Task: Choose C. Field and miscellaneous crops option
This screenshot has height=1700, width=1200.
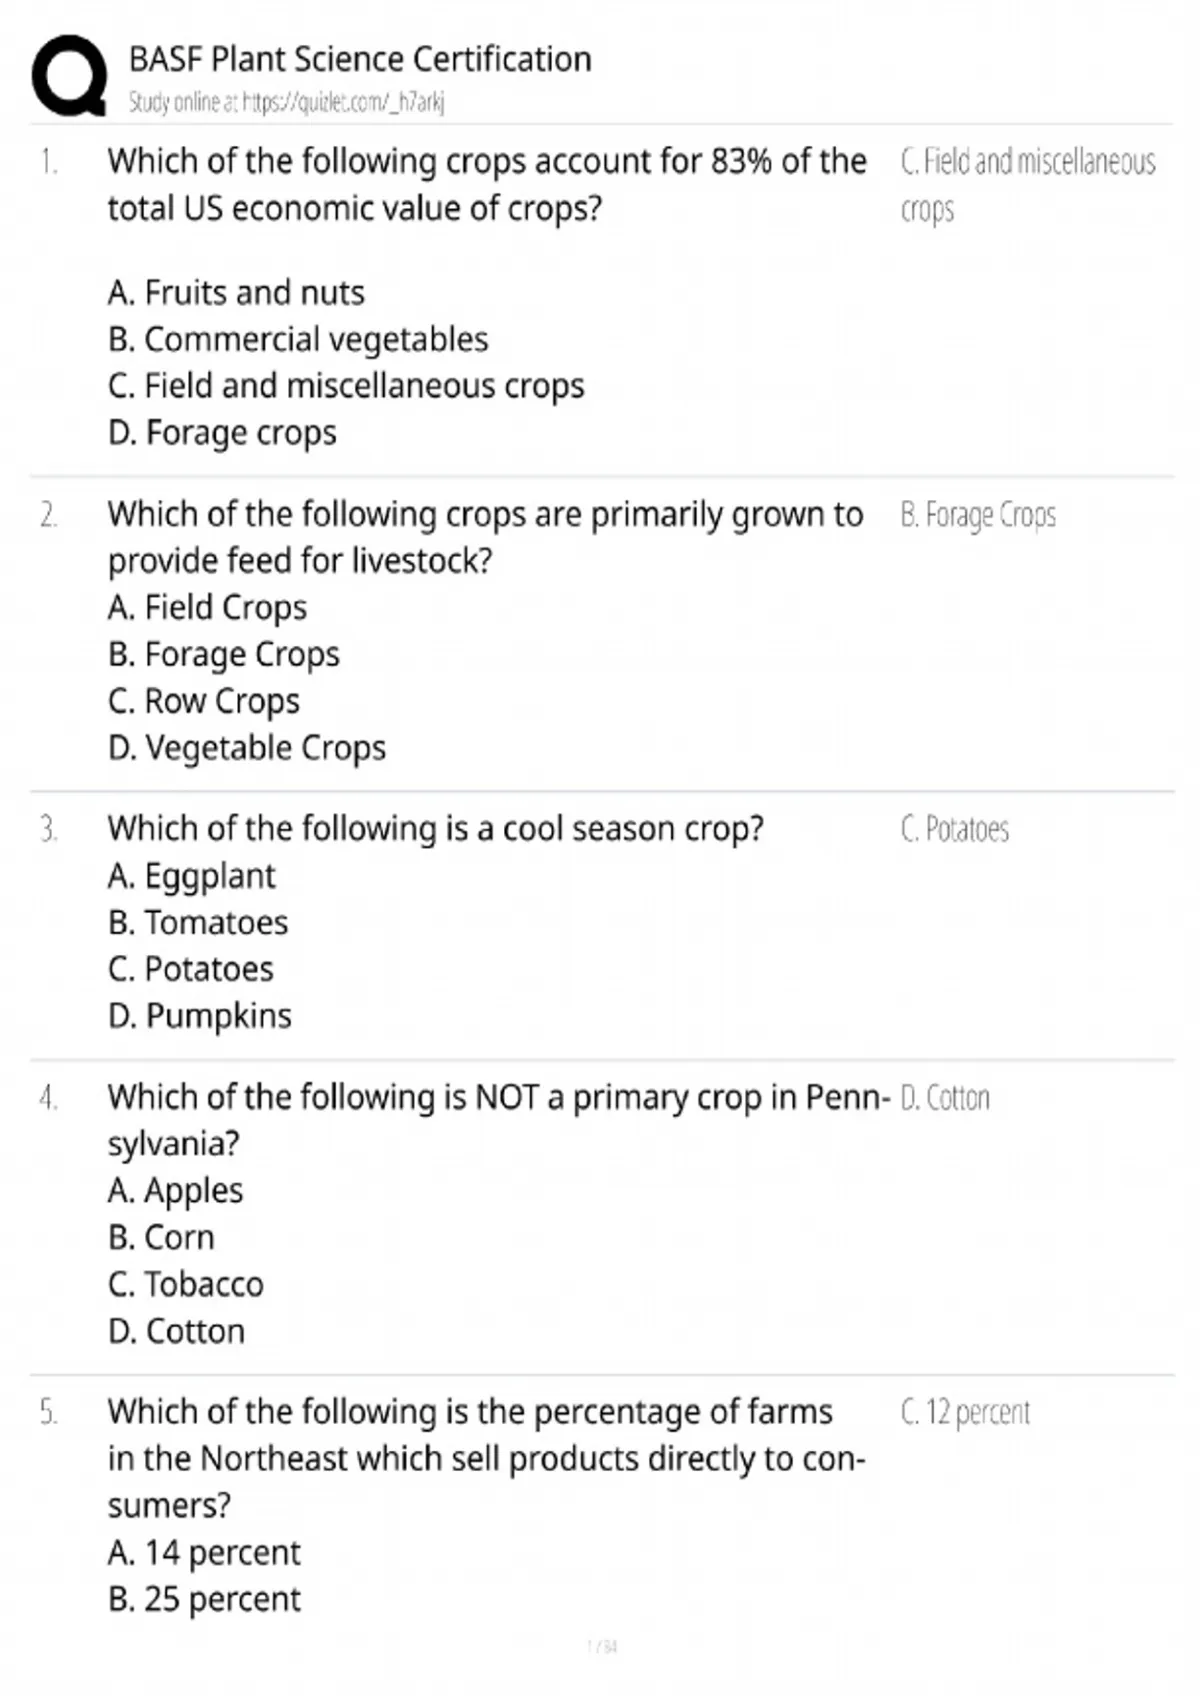Action: coord(346,386)
